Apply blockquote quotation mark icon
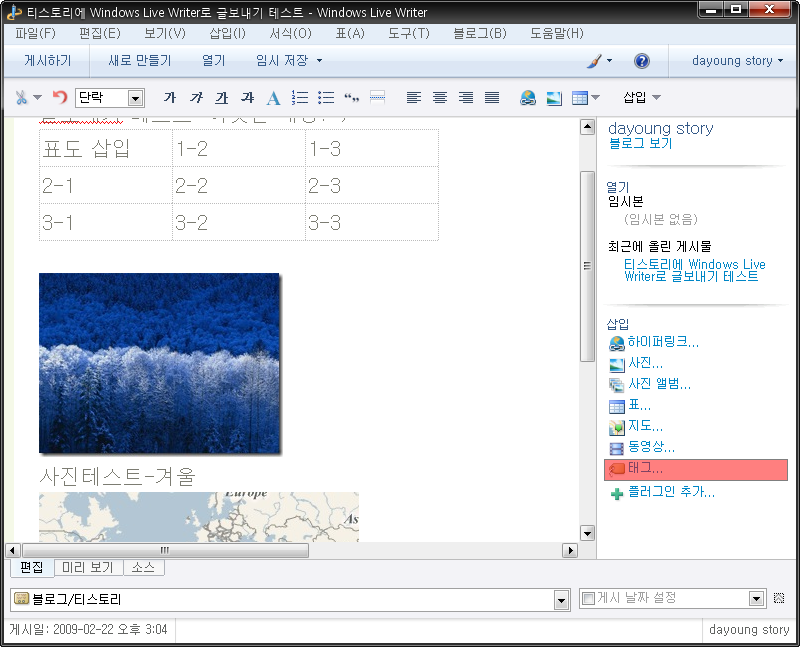 click(x=352, y=97)
